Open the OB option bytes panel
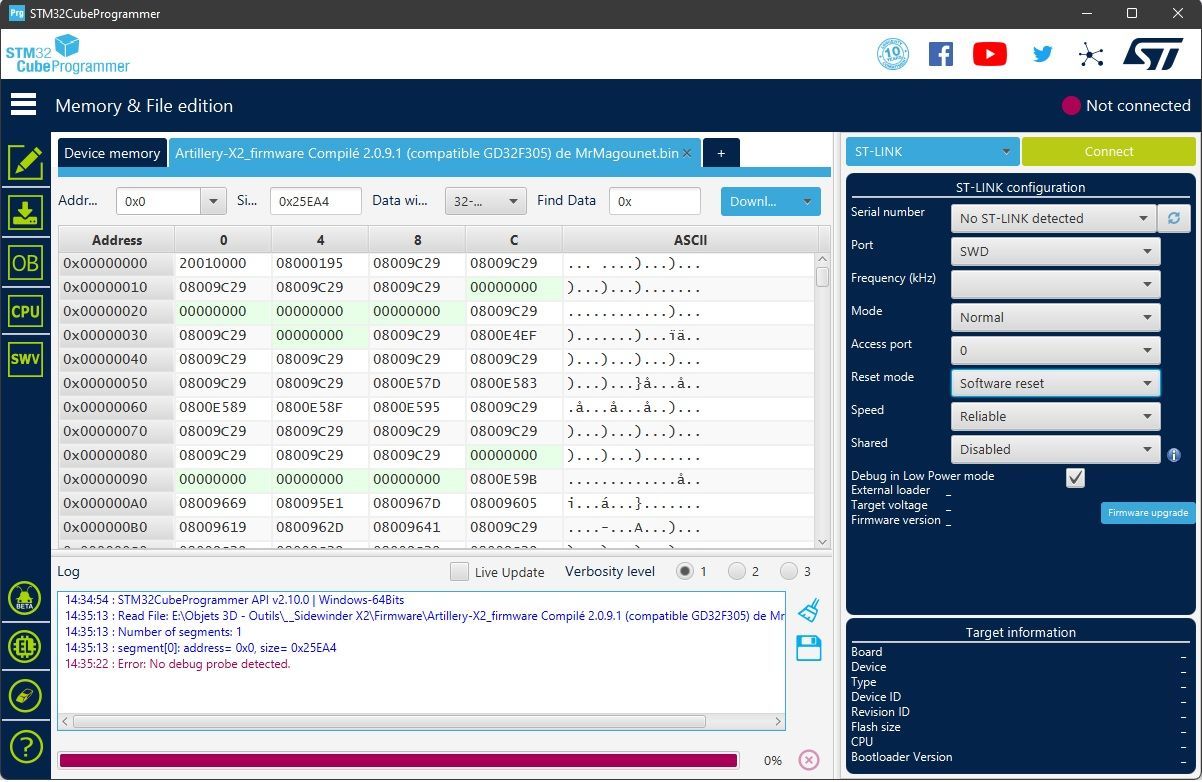Image resolution: width=1202 pixels, height=782 pixels. (25, 262)
